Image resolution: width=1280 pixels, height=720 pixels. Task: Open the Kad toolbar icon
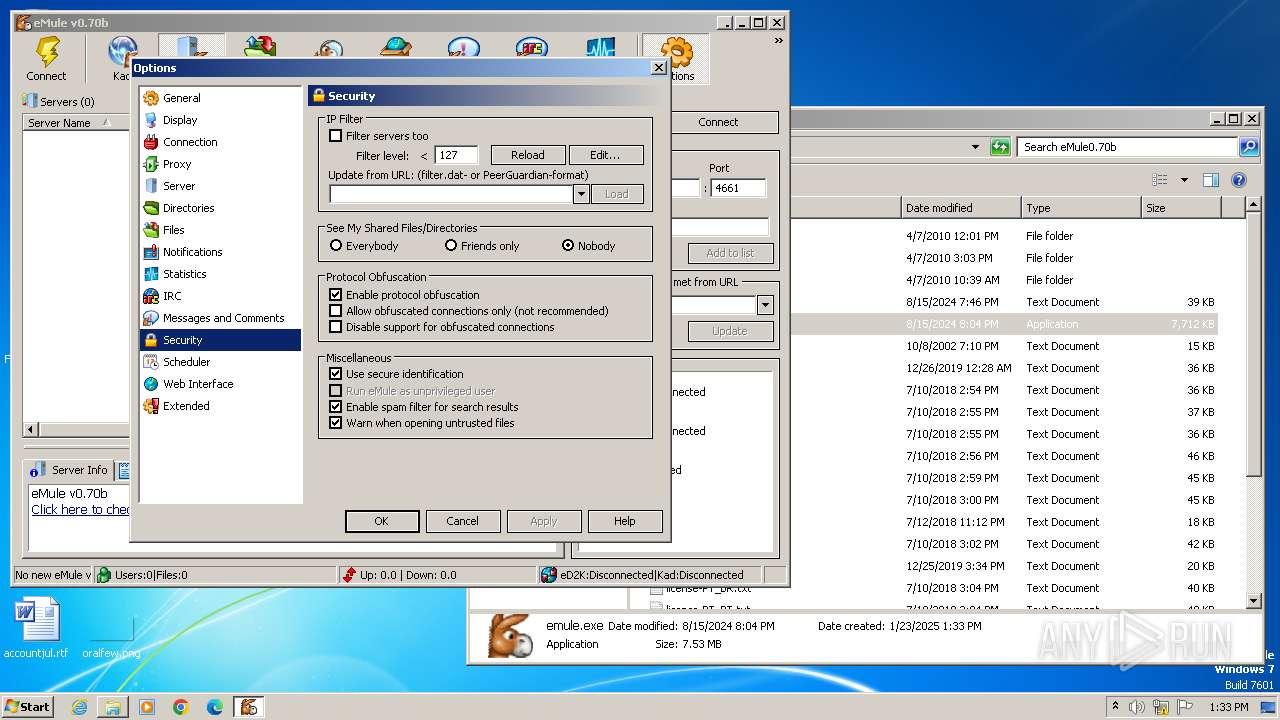pyautogui.click(x=123, y=58)
